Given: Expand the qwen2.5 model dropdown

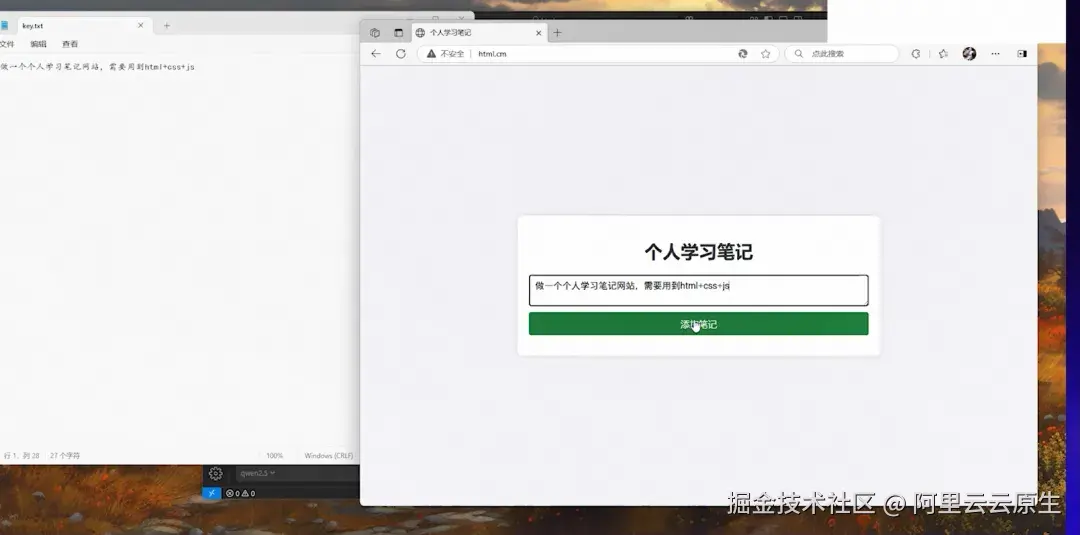Looking at the screenshot, I should tap(258, 473).
